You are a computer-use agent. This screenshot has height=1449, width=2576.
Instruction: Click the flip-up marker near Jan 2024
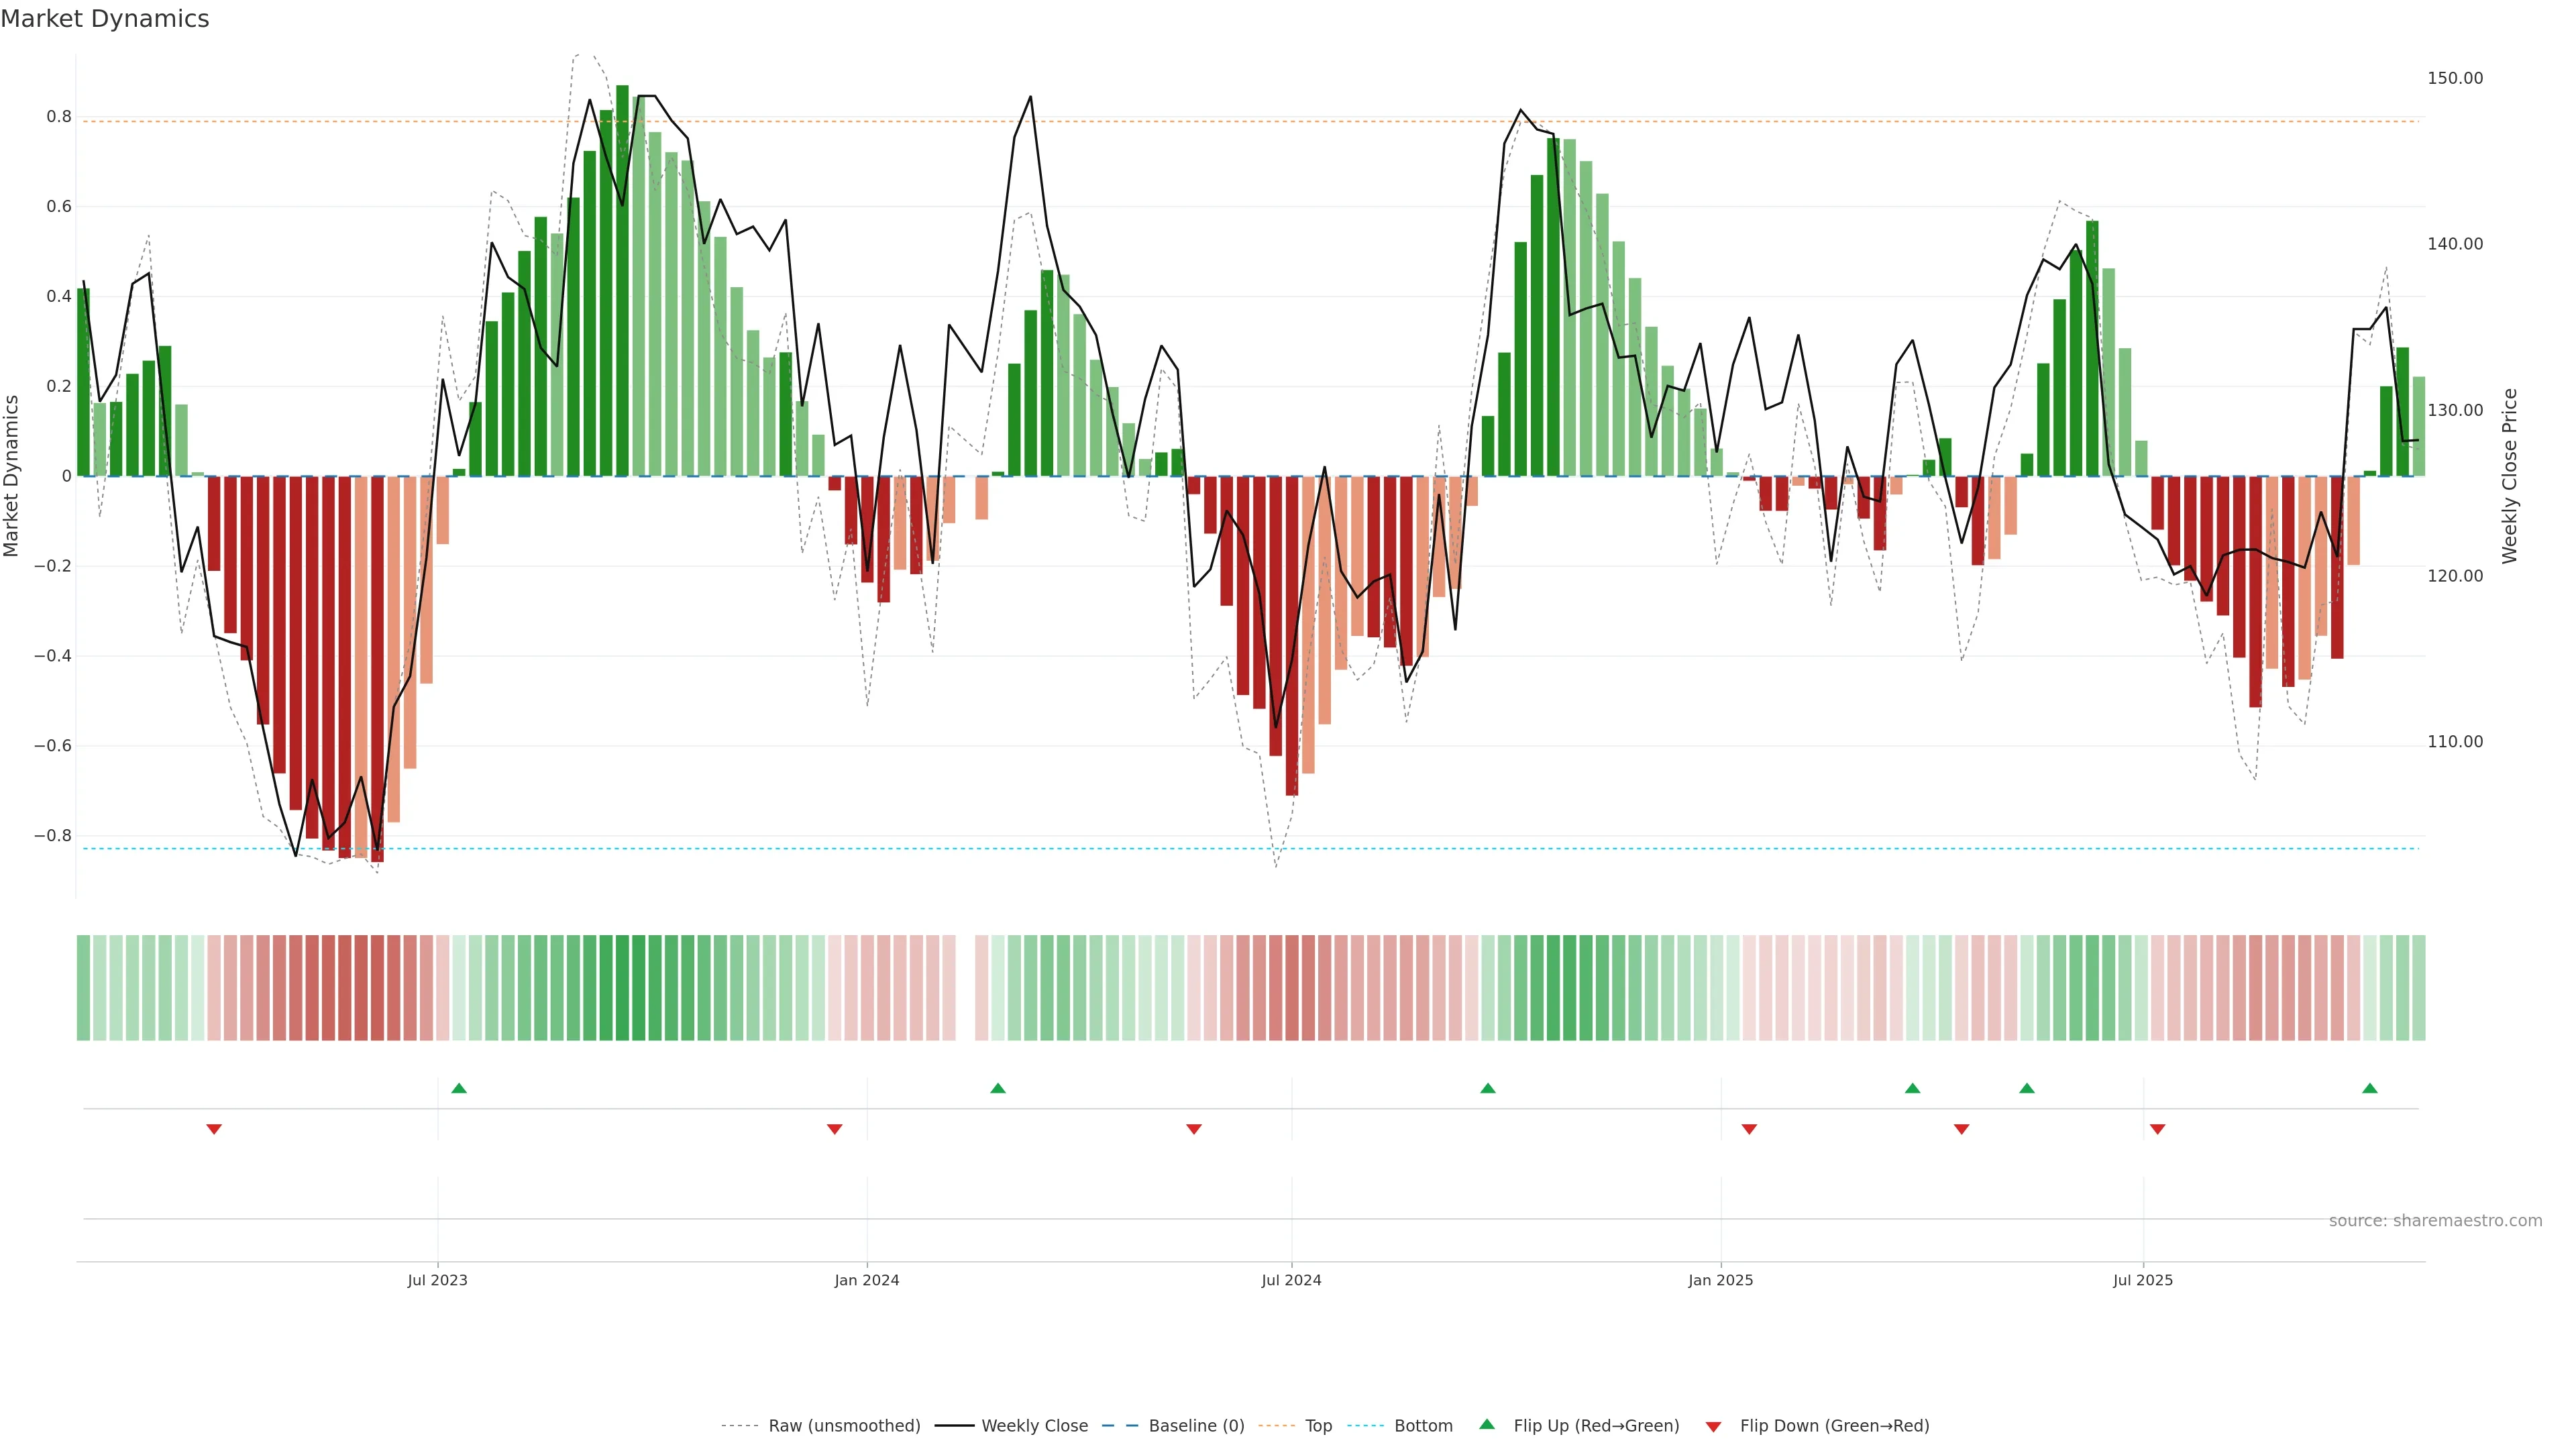998,1088
